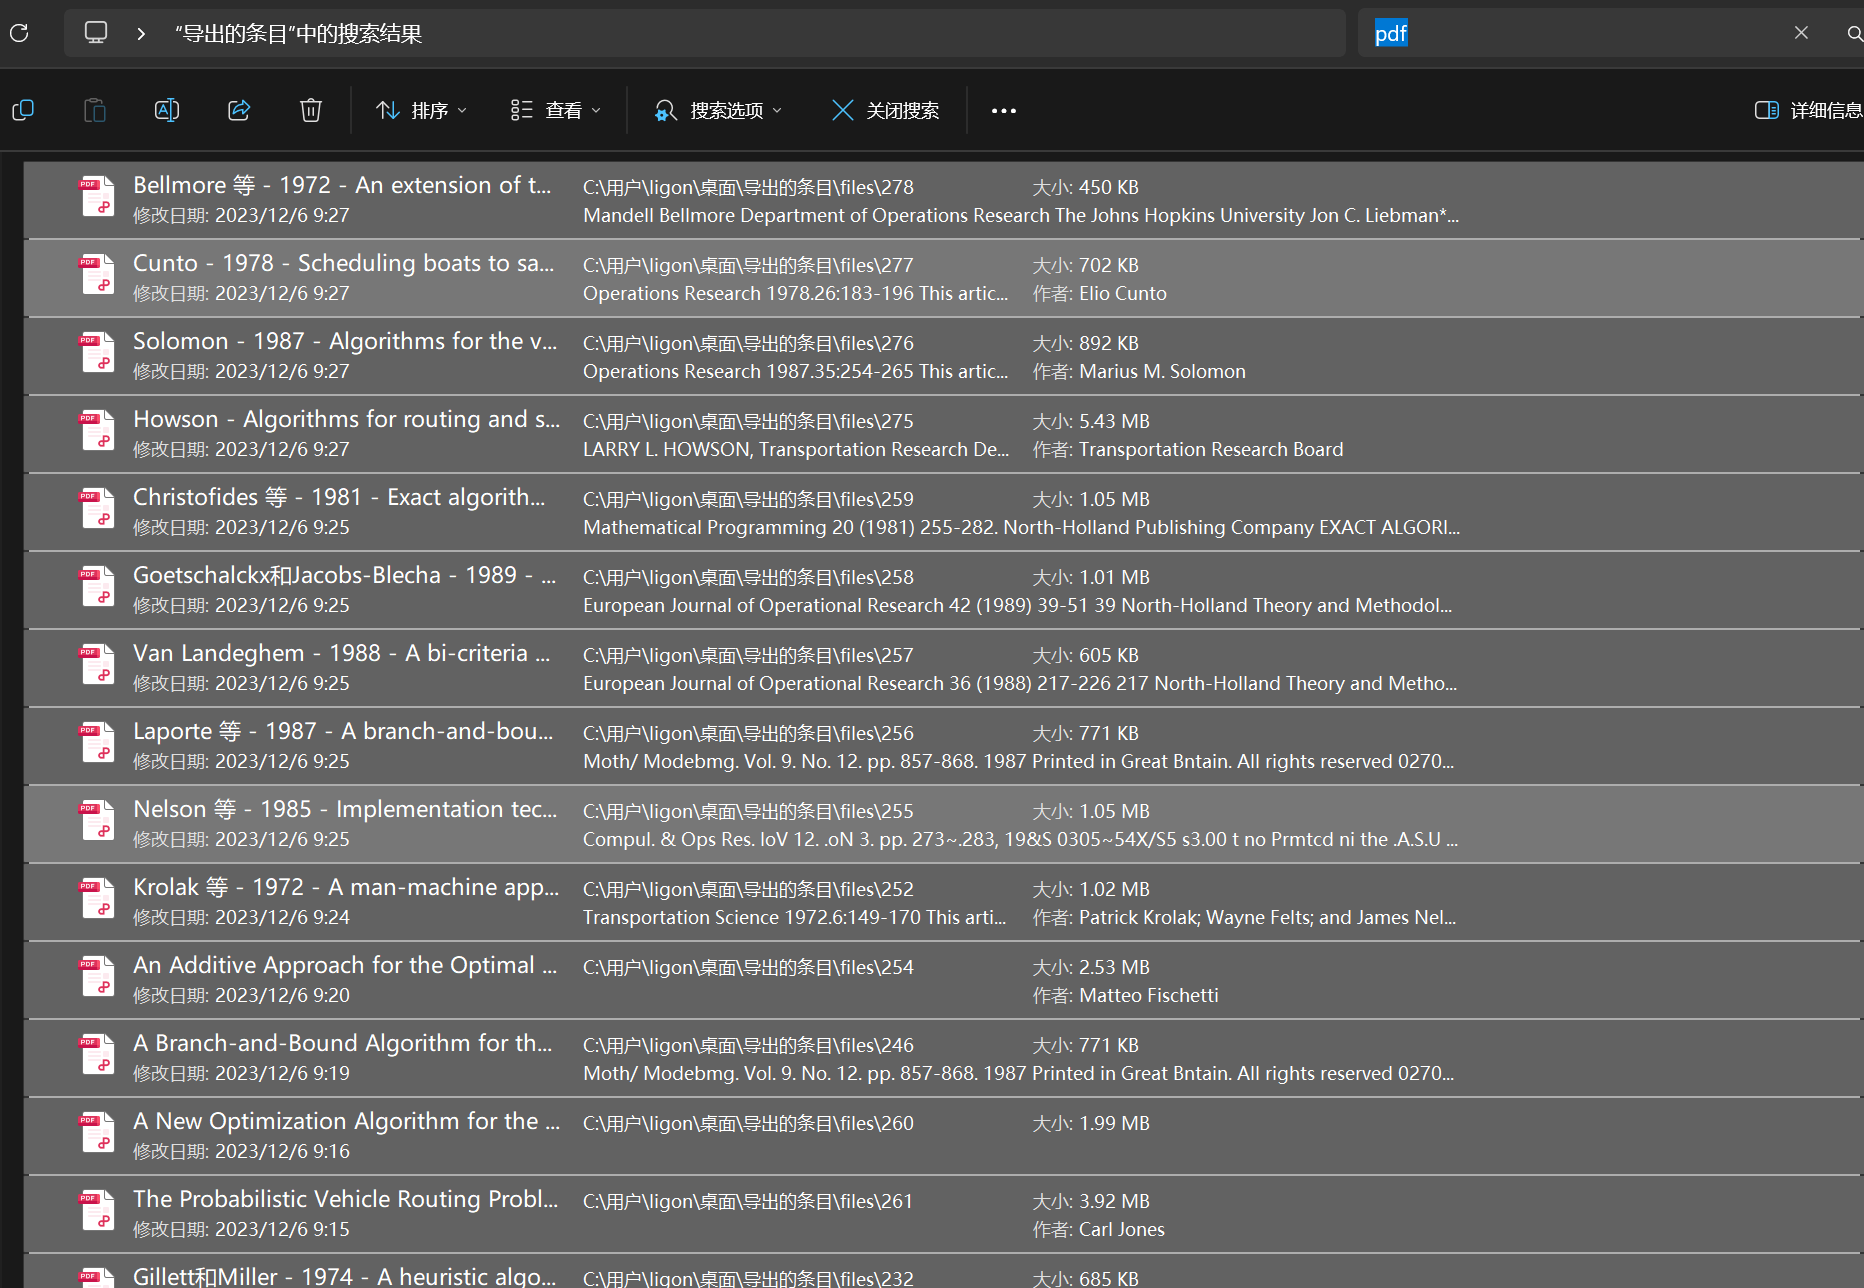Screen dimensions: 1864x1288
Task: Select file name 'Solomon - 1987 - Algorithms for the v...'
Action: [x=345, y=341]
